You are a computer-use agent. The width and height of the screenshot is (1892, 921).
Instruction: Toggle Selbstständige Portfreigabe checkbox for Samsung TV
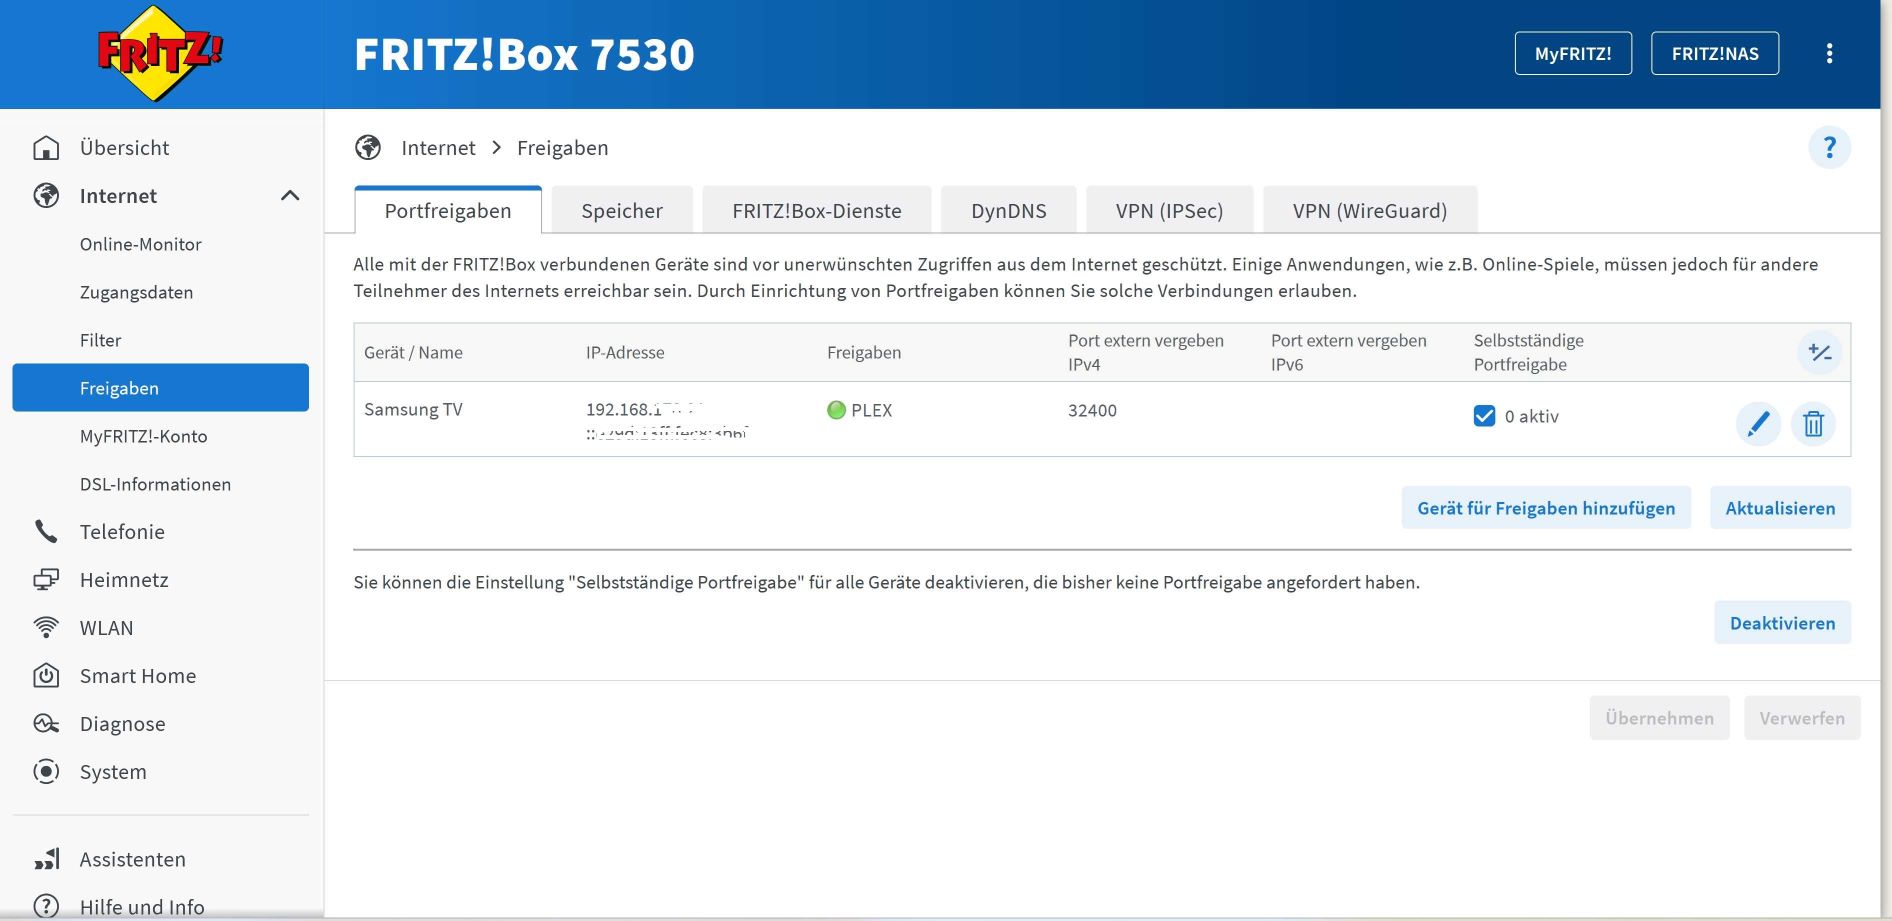pyautogui.click(x=1484, y=416)
